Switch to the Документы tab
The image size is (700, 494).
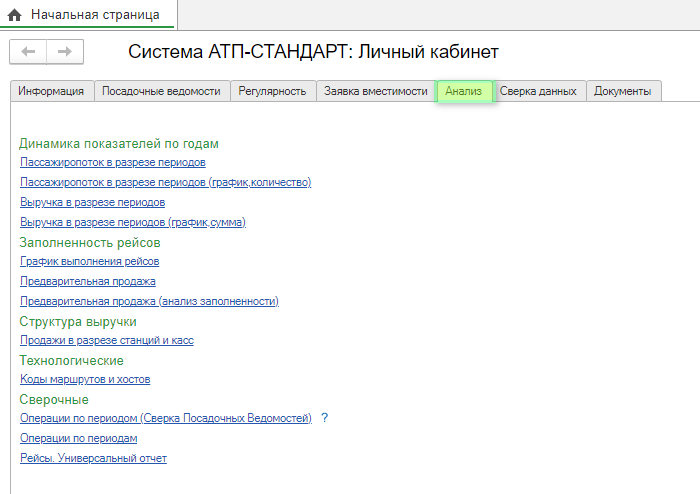(x=622, y=91)
